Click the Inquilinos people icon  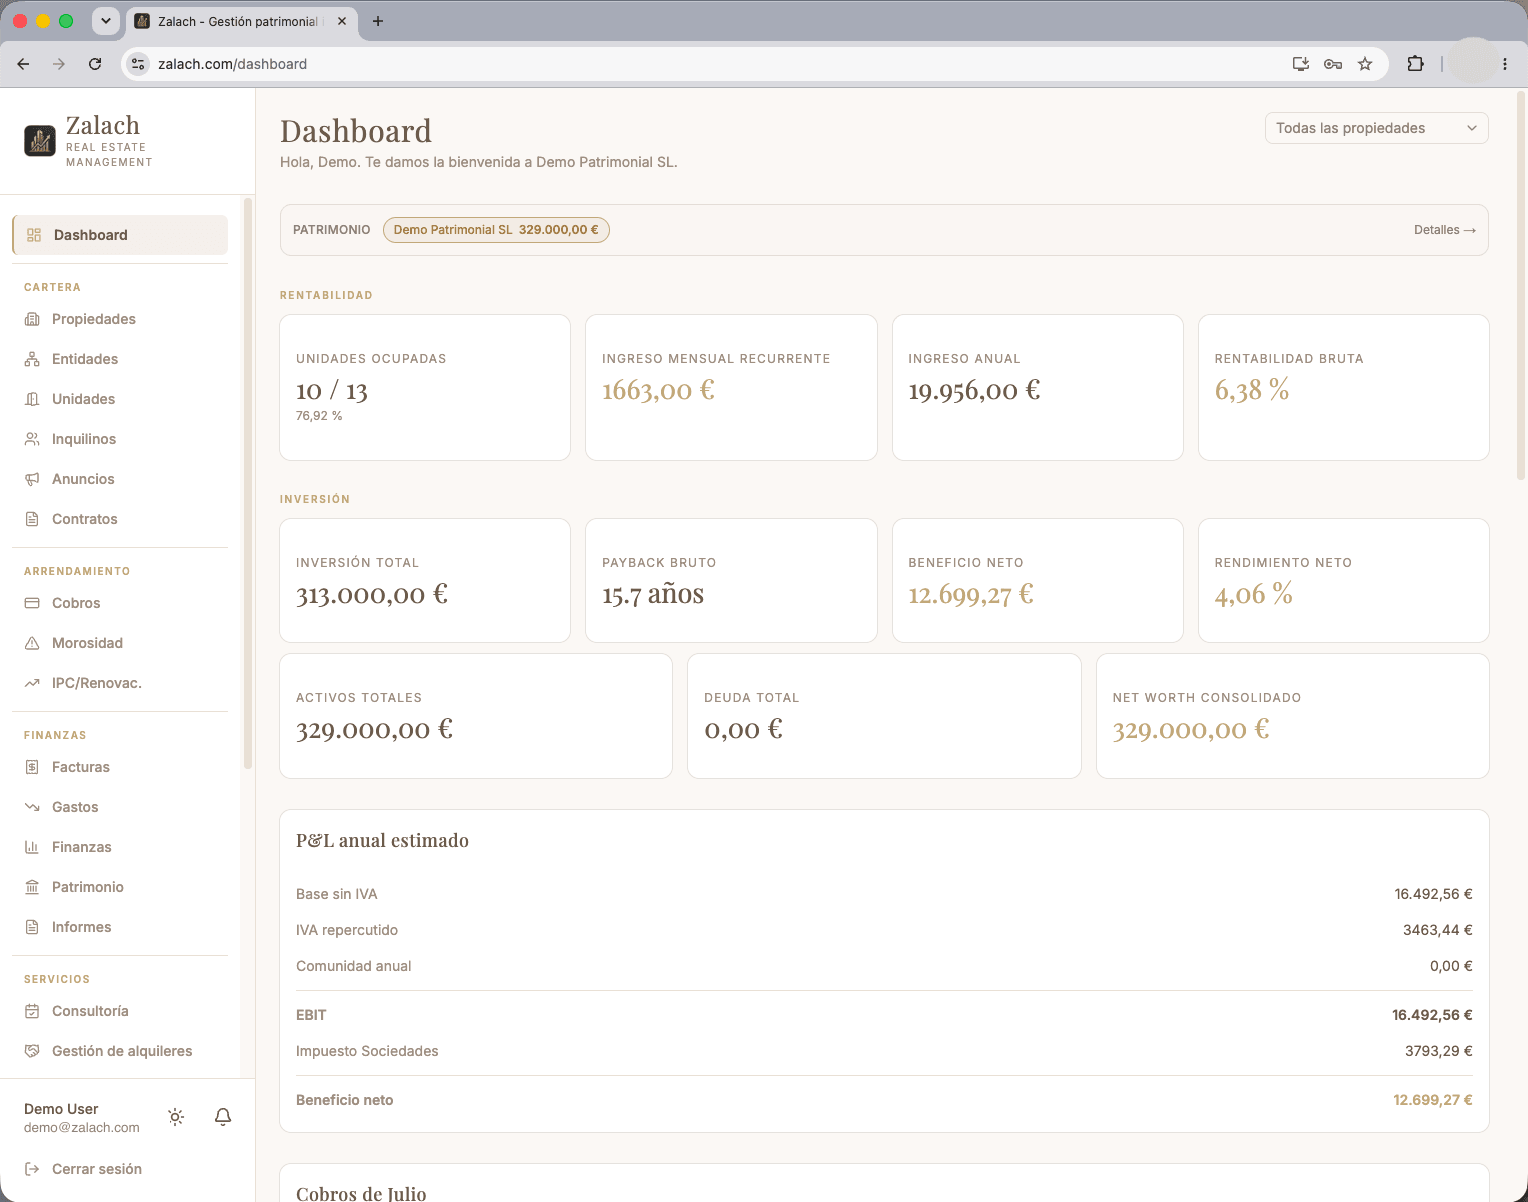click(32, 439)
